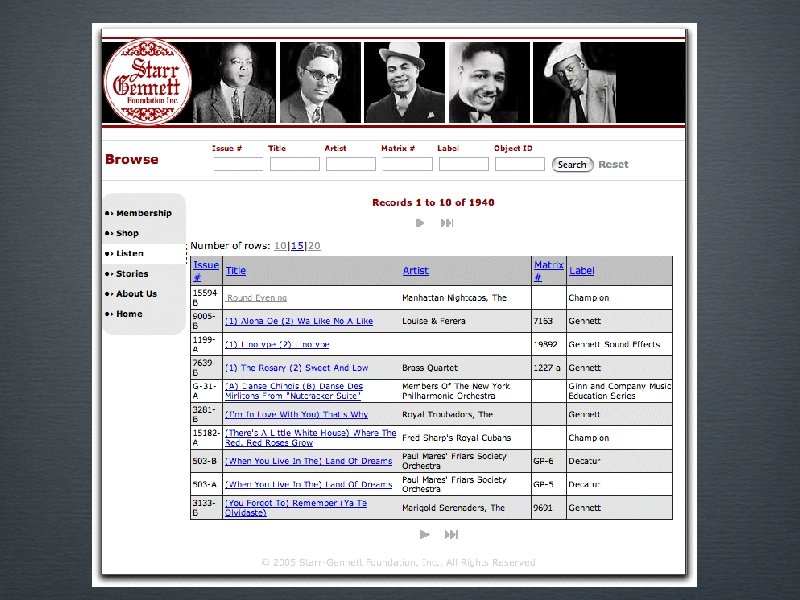Open the Stories menu item

(x=132, y=273)
